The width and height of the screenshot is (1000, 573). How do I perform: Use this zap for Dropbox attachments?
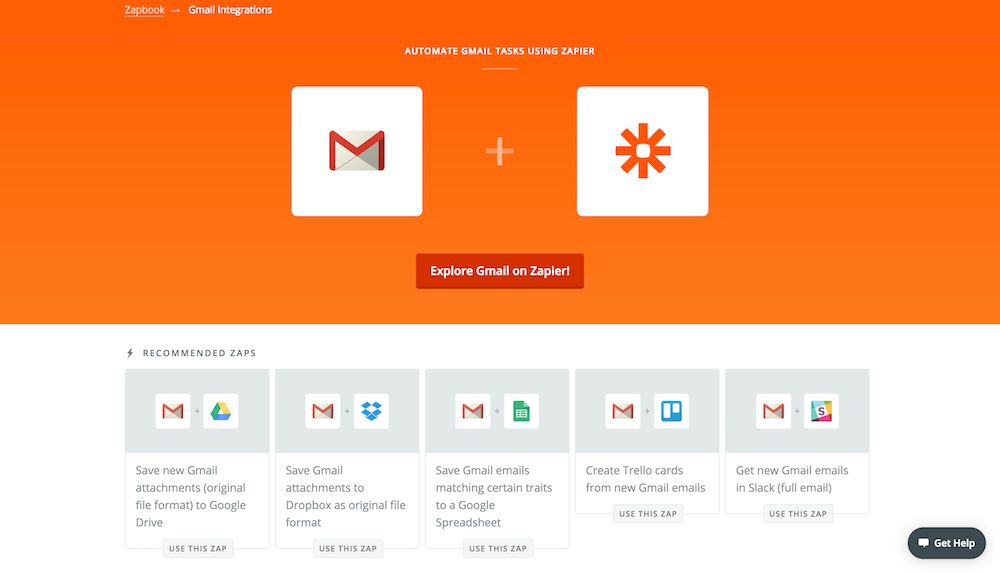347,548
